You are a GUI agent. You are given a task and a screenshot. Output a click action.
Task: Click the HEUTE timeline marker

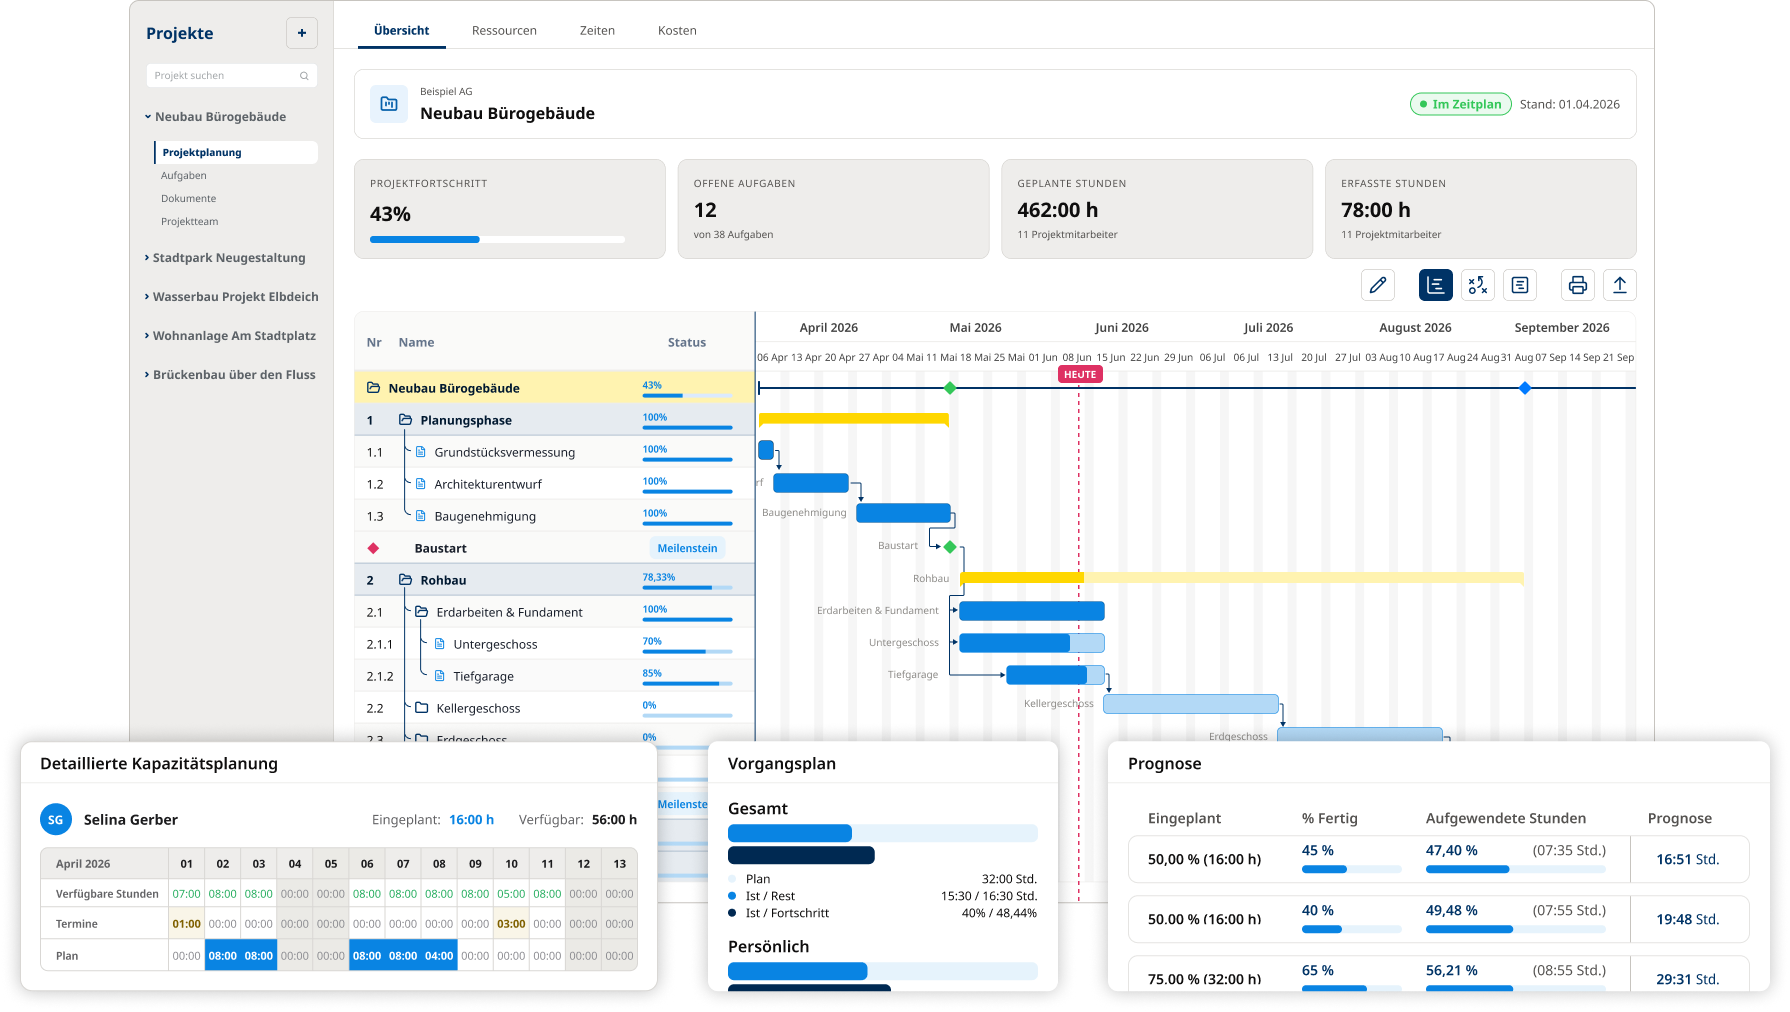tap(1080, 375)
